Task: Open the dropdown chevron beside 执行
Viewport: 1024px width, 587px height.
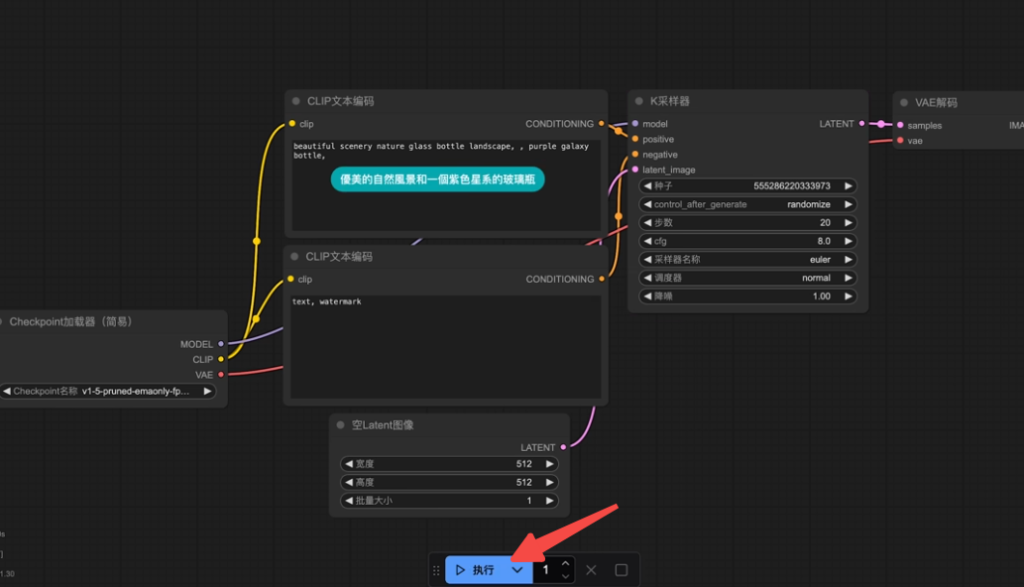Action: coord(517,570)
